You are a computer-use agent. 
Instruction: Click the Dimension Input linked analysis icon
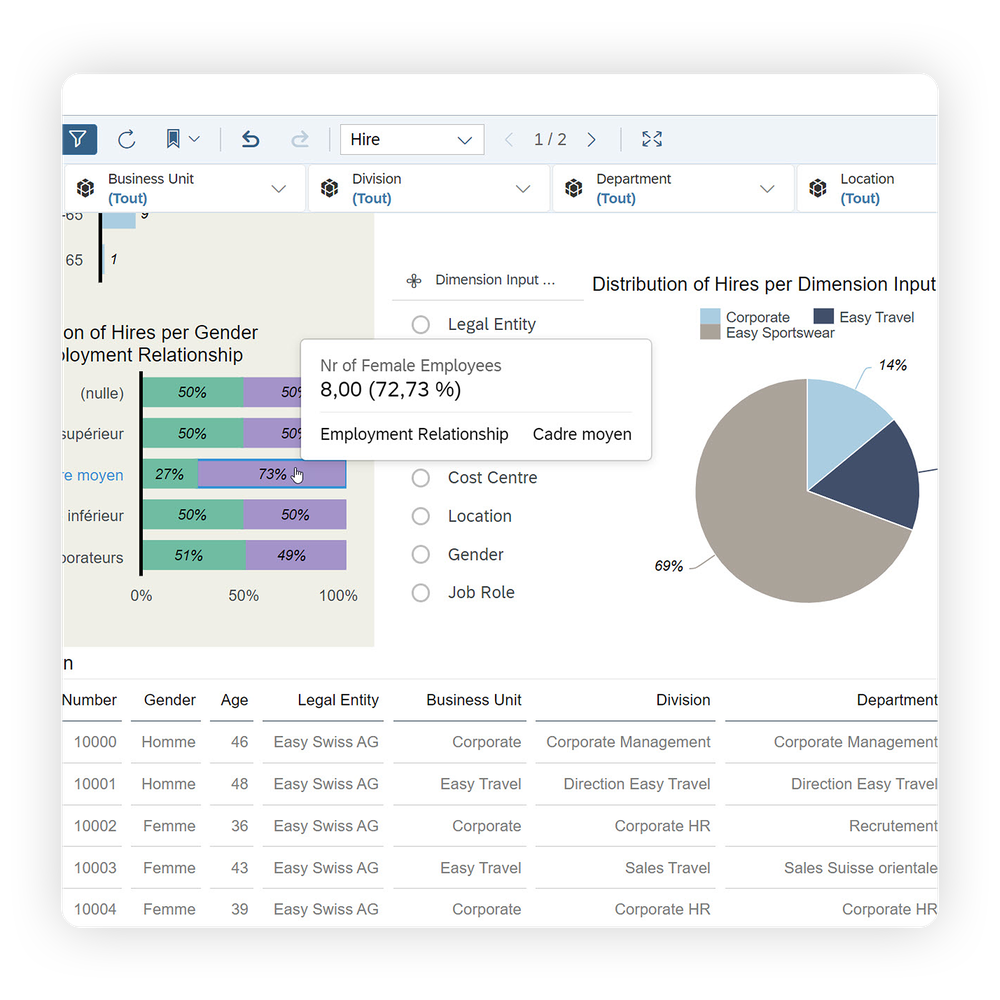point(413,281)
